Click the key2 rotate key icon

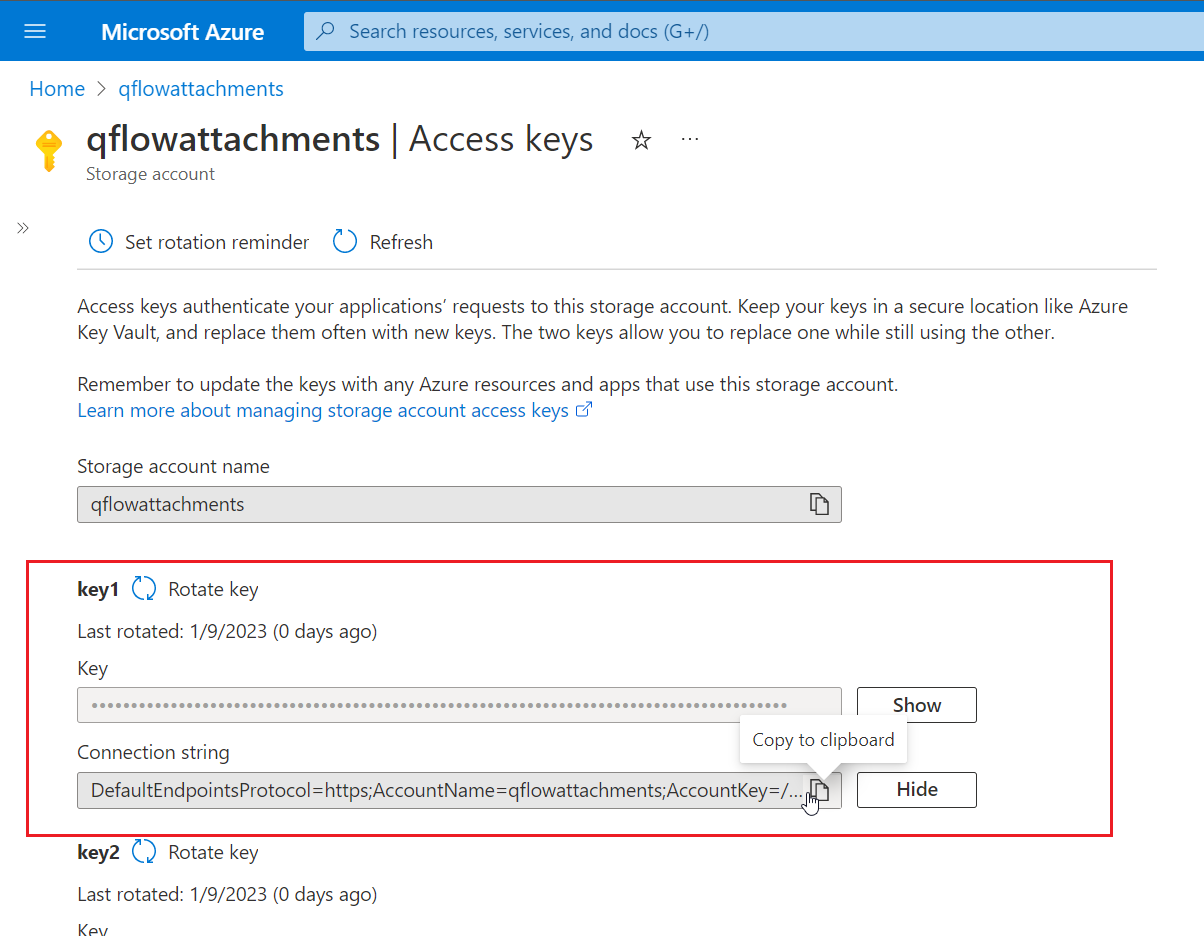click(144, 852)
